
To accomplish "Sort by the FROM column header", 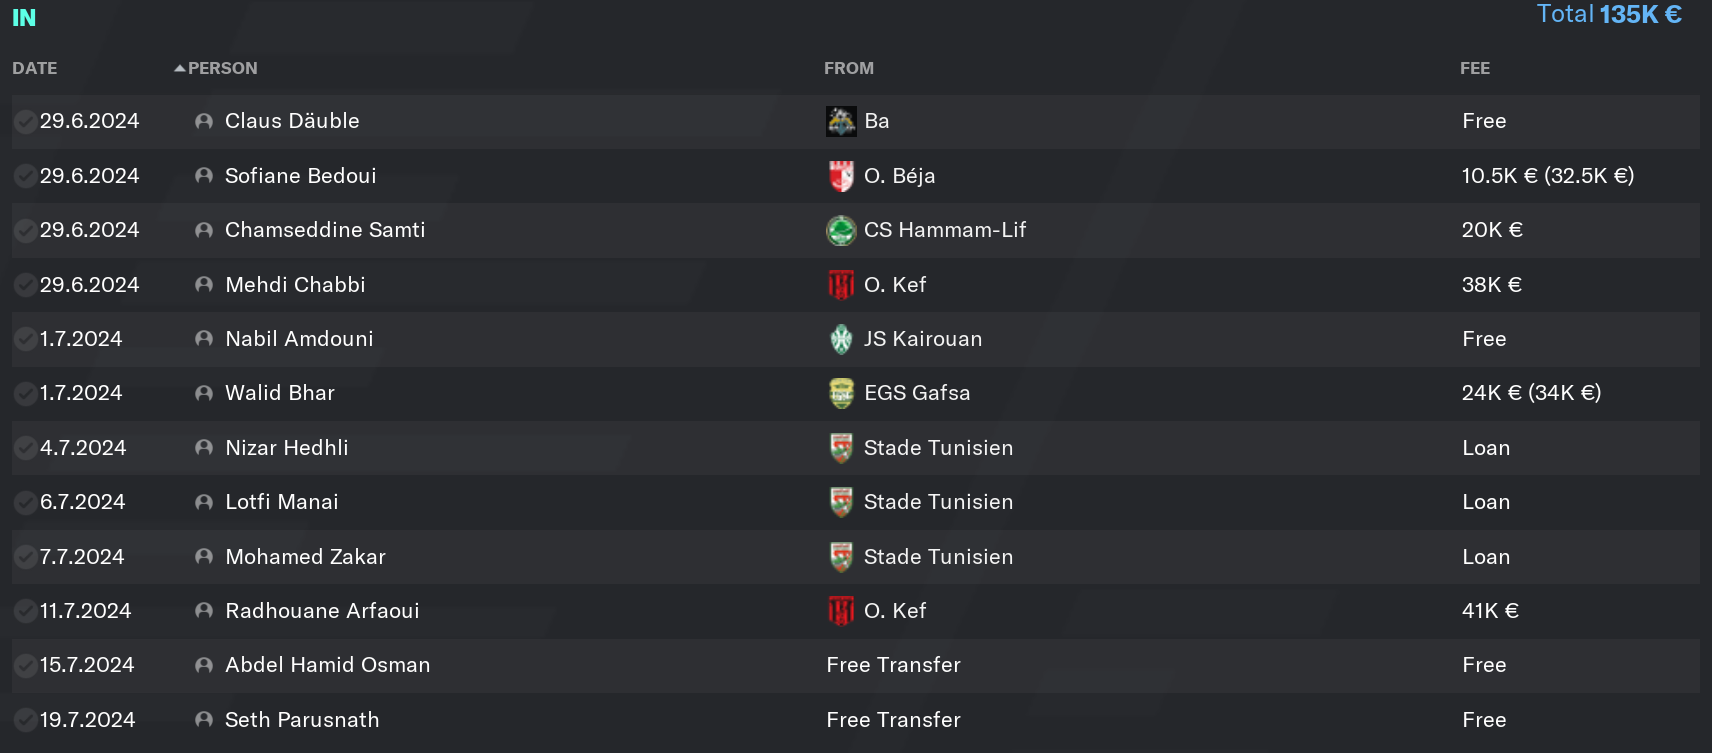I will (x=849, y=68).
